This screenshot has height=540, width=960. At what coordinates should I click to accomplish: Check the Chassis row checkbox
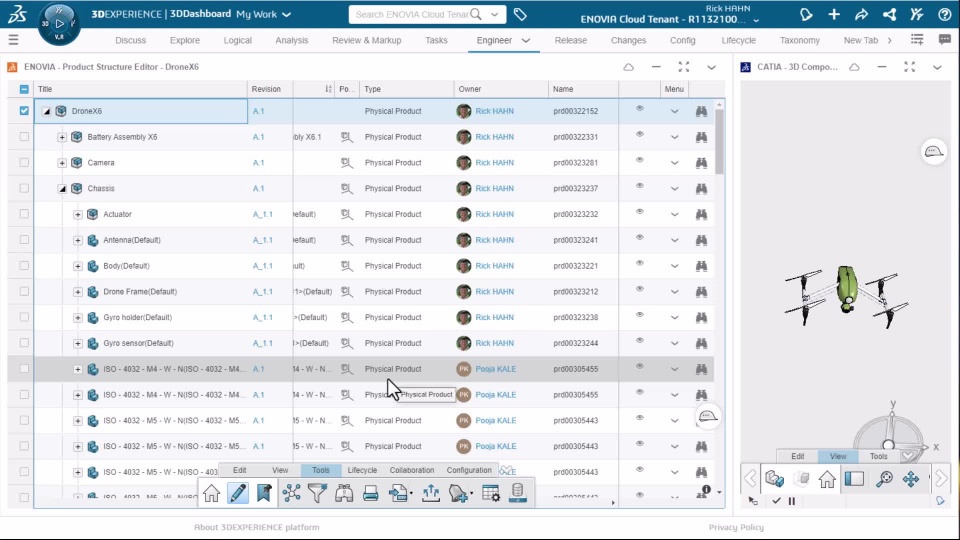click(24, 188)
